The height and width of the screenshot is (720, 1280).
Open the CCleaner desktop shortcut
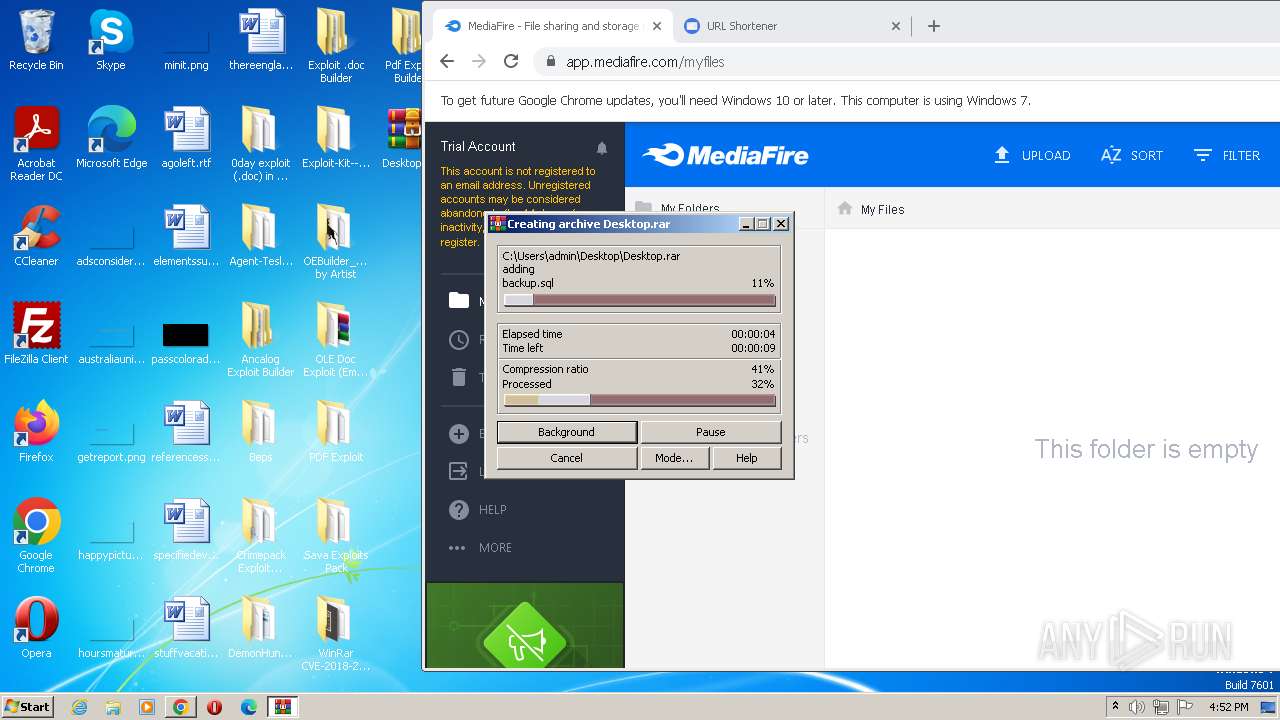click(36, 236)
